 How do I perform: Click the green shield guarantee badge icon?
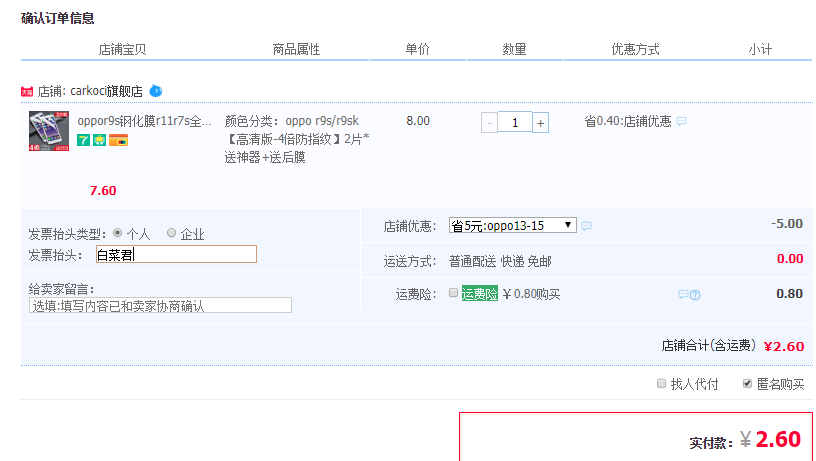[x=99, y=140]
